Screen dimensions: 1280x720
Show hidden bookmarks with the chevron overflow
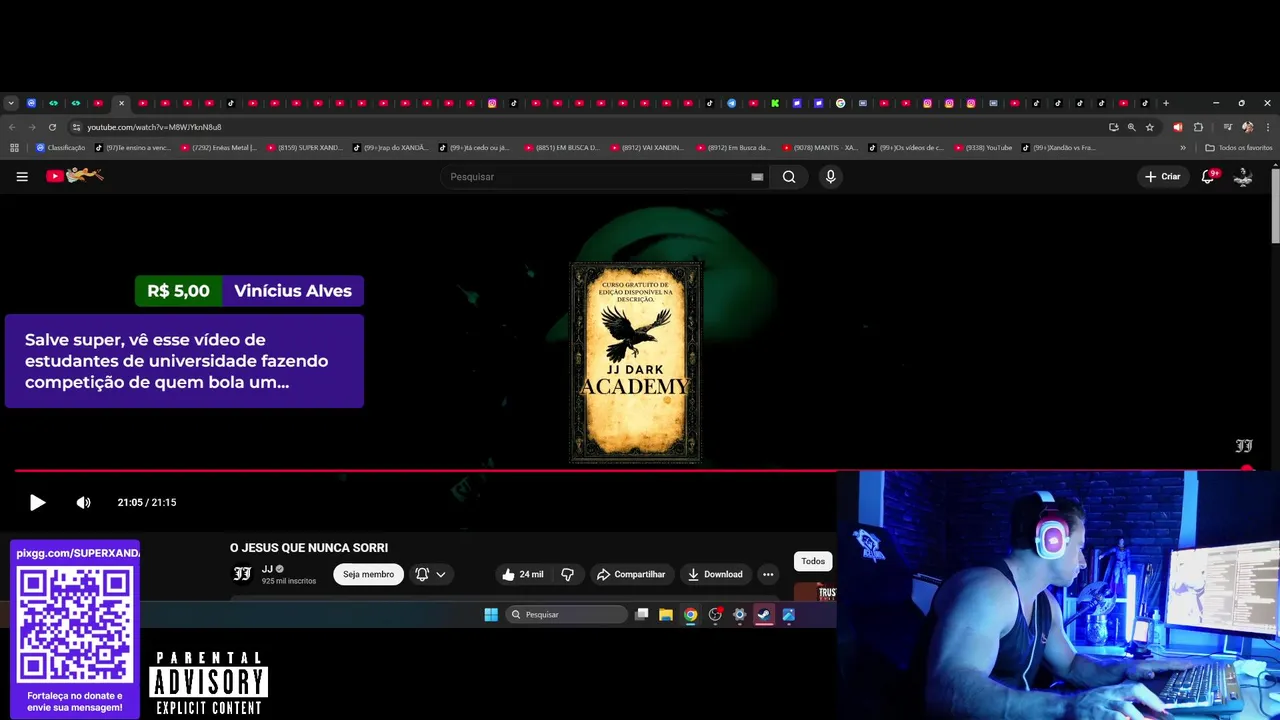coord(1183,148)
